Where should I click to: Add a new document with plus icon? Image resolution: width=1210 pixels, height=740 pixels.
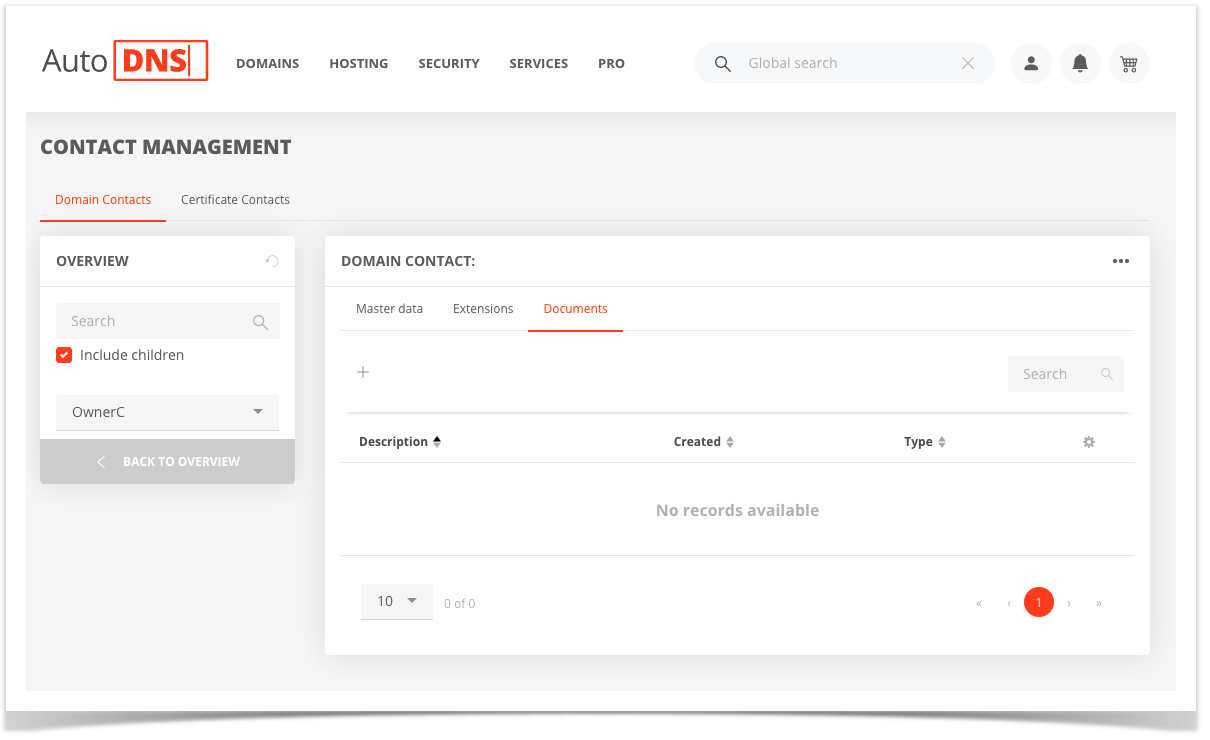(x=363, y=372)
